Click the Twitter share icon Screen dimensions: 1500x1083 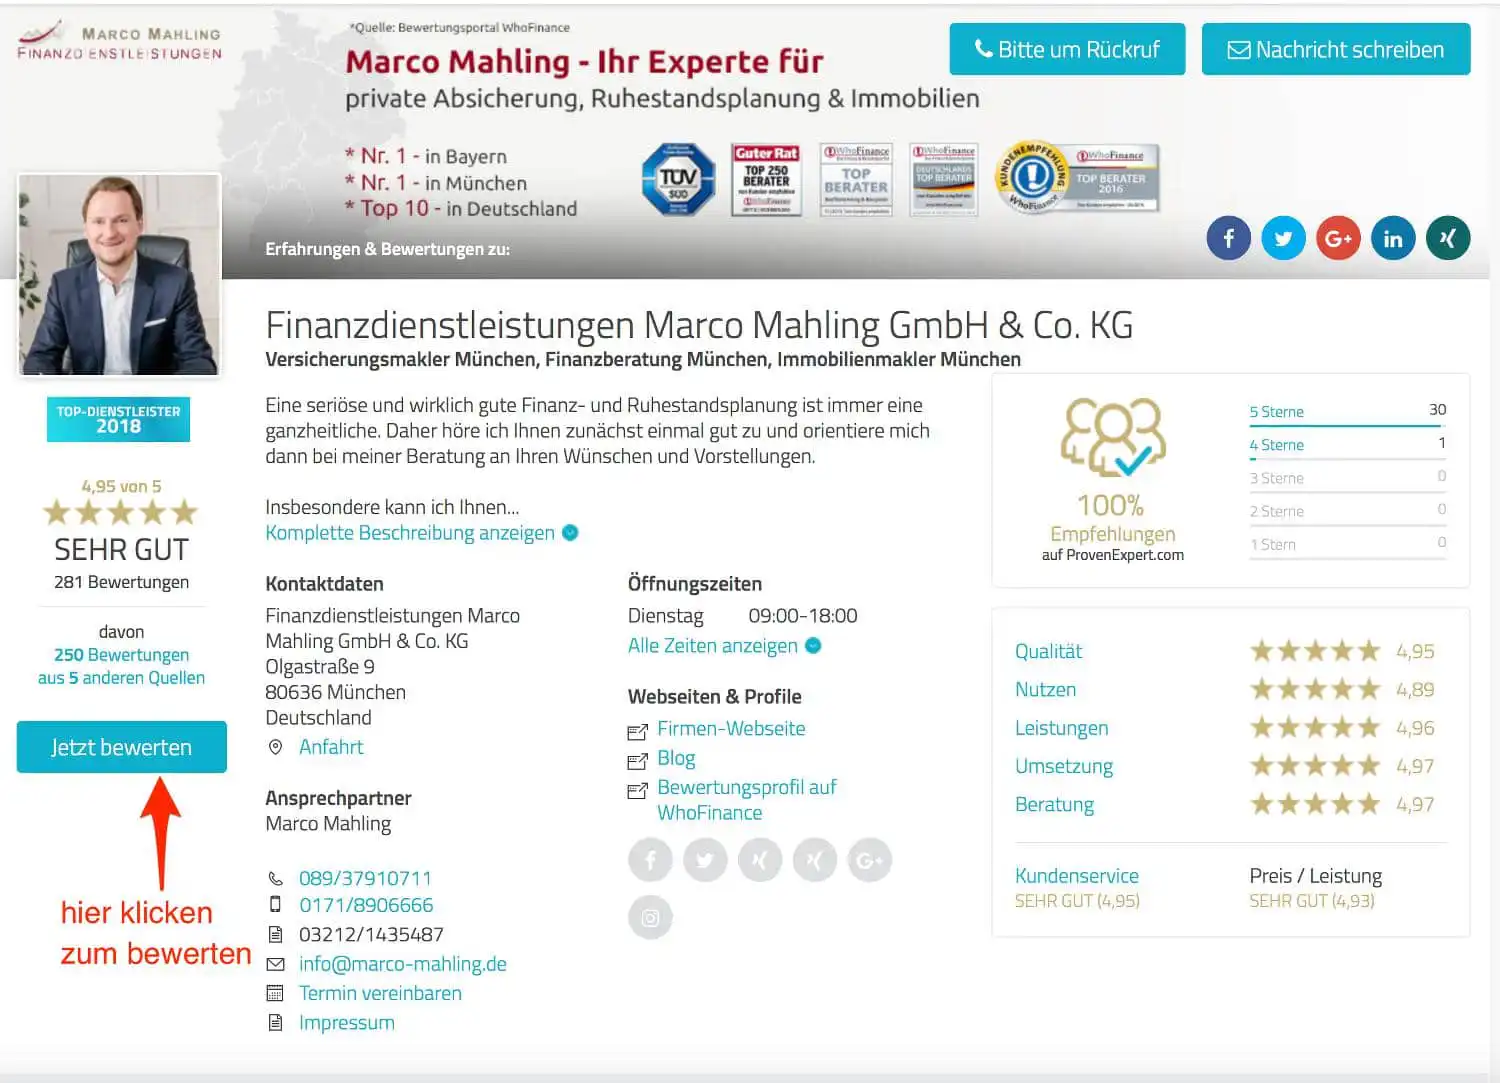click(1283, 239)
